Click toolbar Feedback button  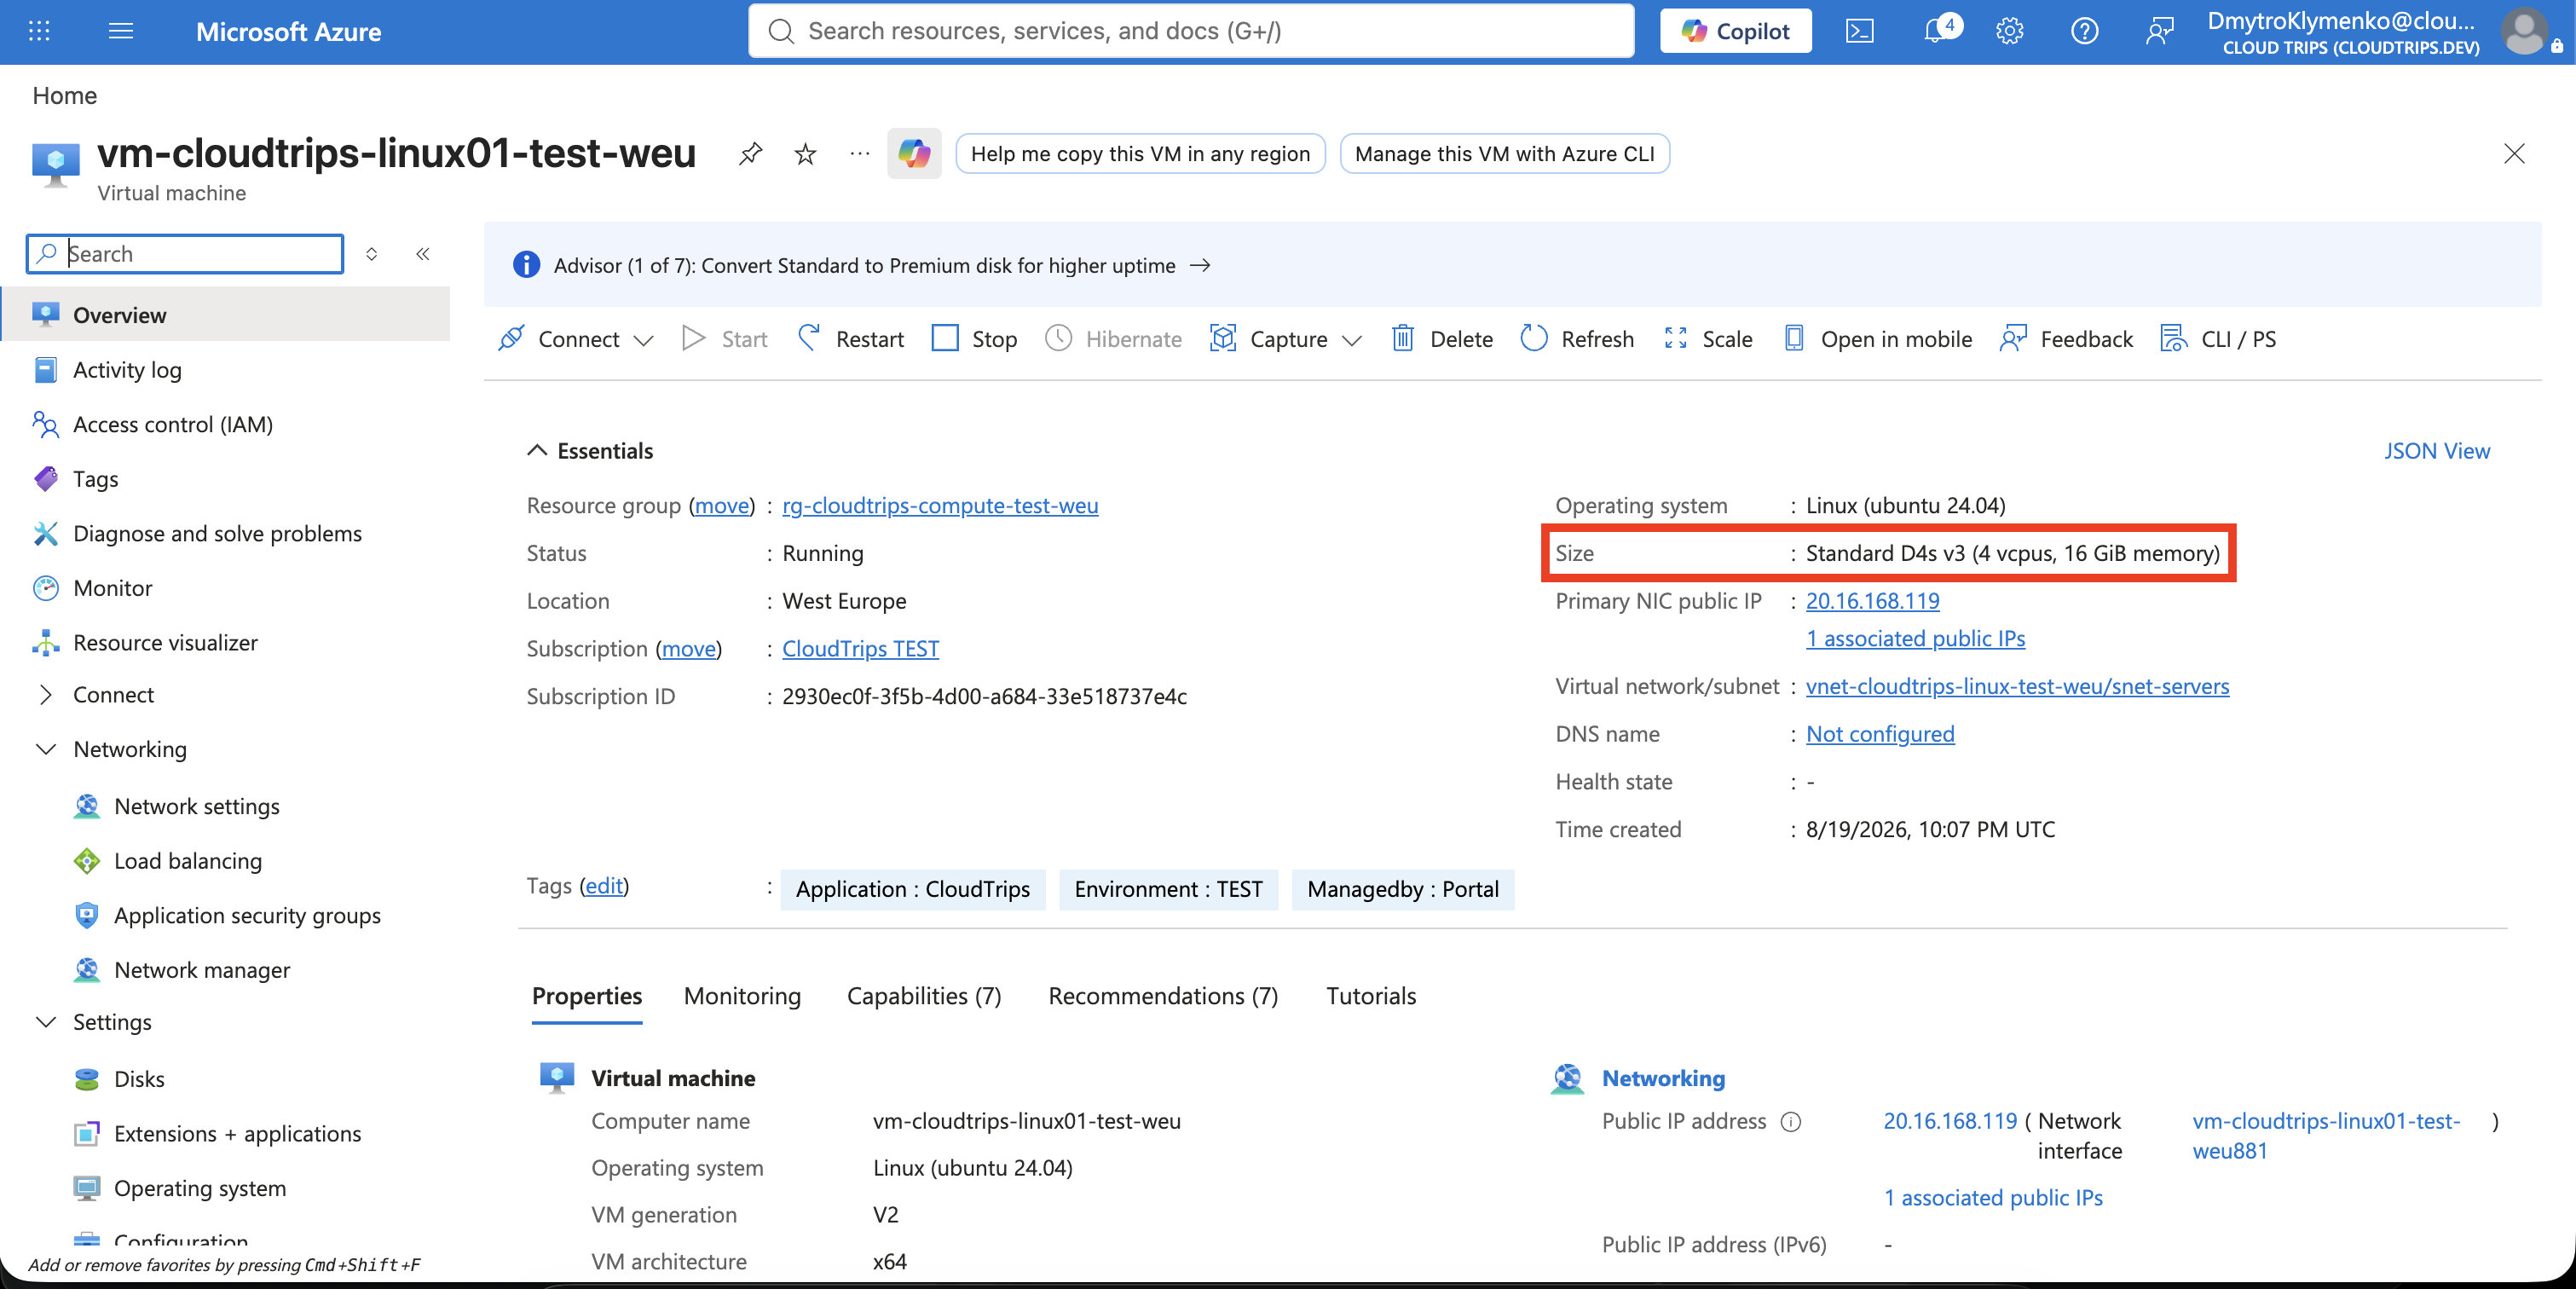[x=2066, y=339]
